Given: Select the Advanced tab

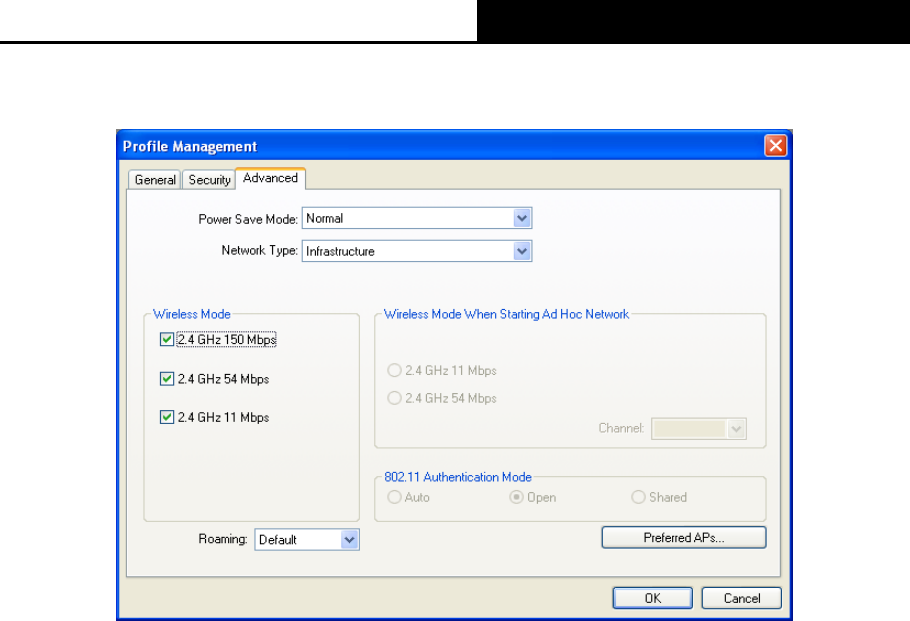Looking at the screenshot, I should [x=270, y=178].
